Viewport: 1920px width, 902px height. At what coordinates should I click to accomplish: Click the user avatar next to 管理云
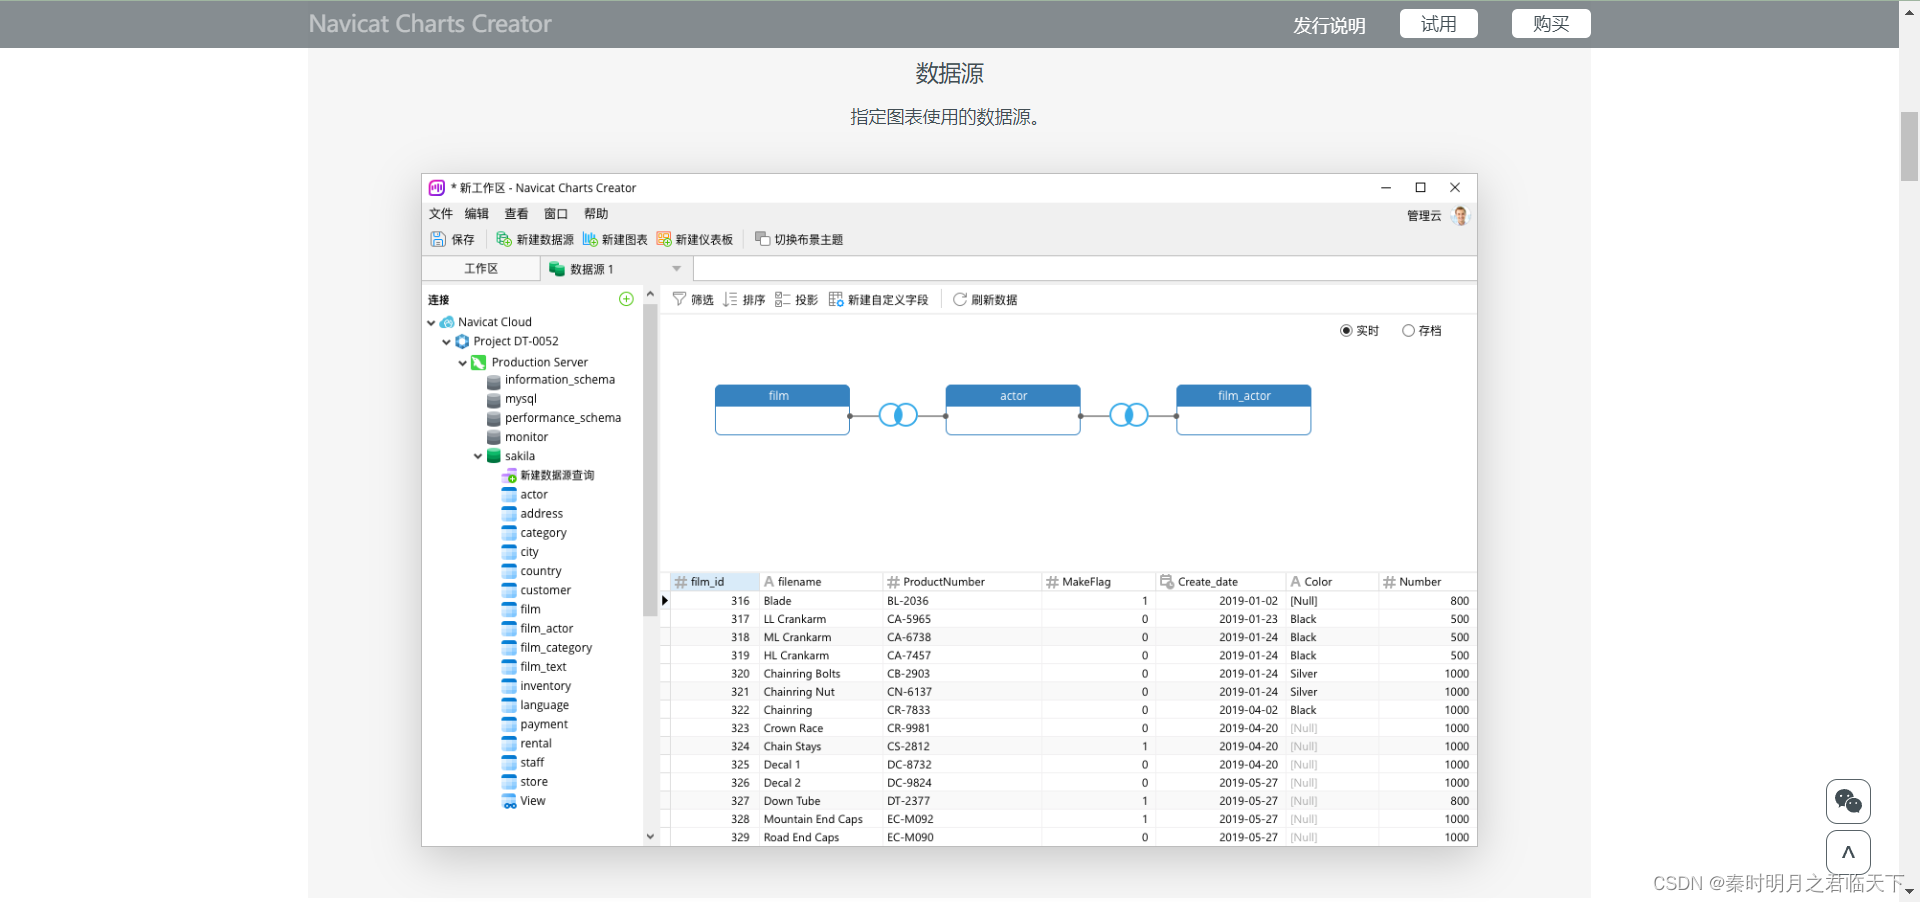click(x=1461, y=216)
